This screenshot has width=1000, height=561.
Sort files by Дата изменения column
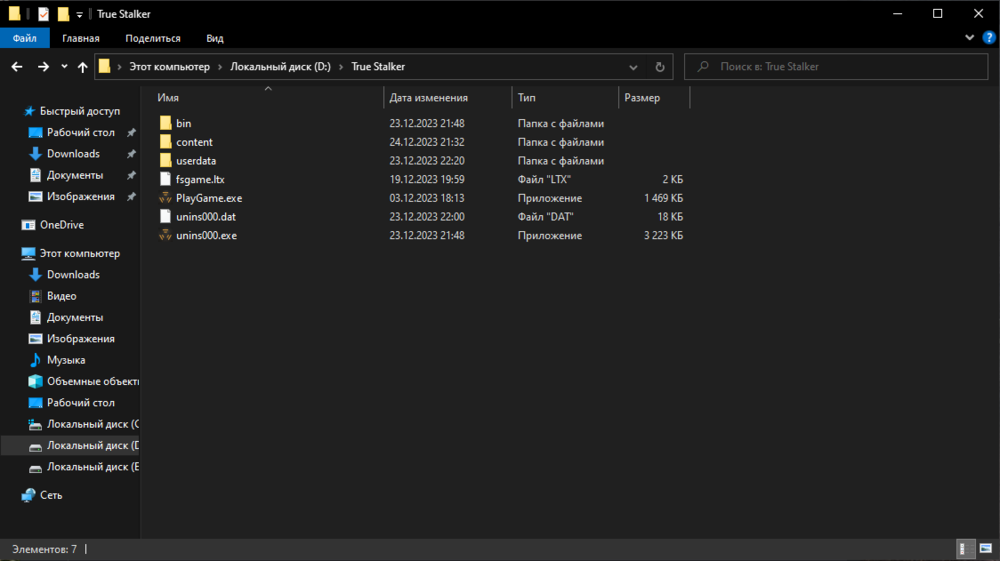[x=428, y=98]
